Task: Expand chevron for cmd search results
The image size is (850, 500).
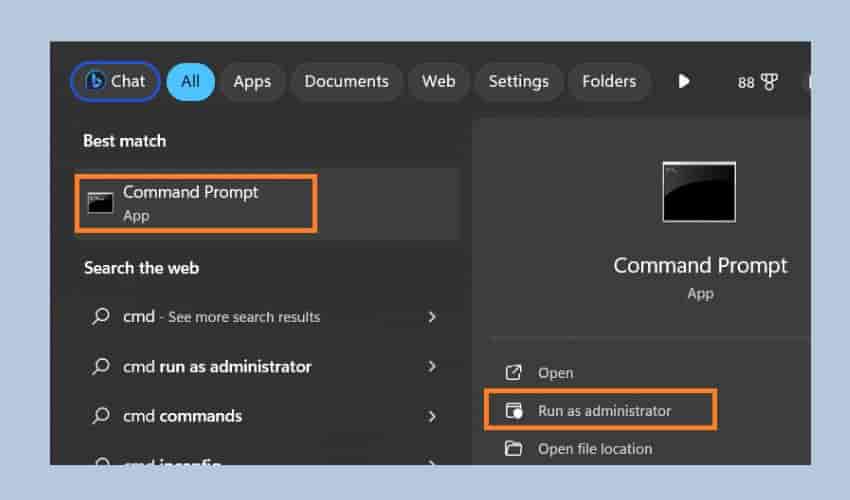Action: point(432,317)
